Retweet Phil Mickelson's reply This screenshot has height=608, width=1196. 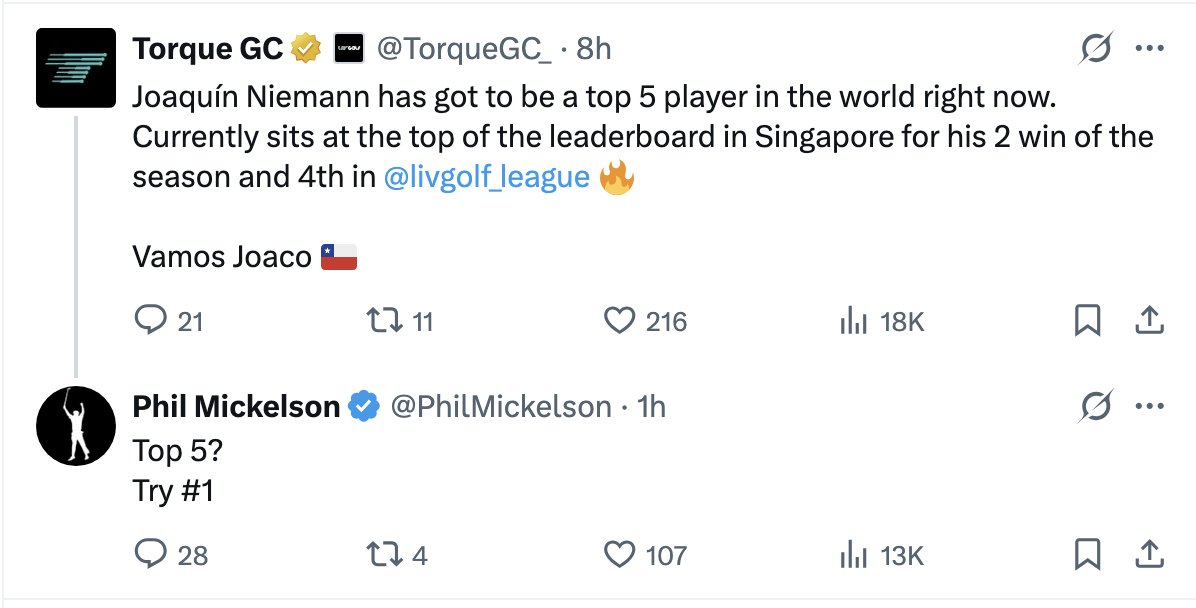point(384,554)
